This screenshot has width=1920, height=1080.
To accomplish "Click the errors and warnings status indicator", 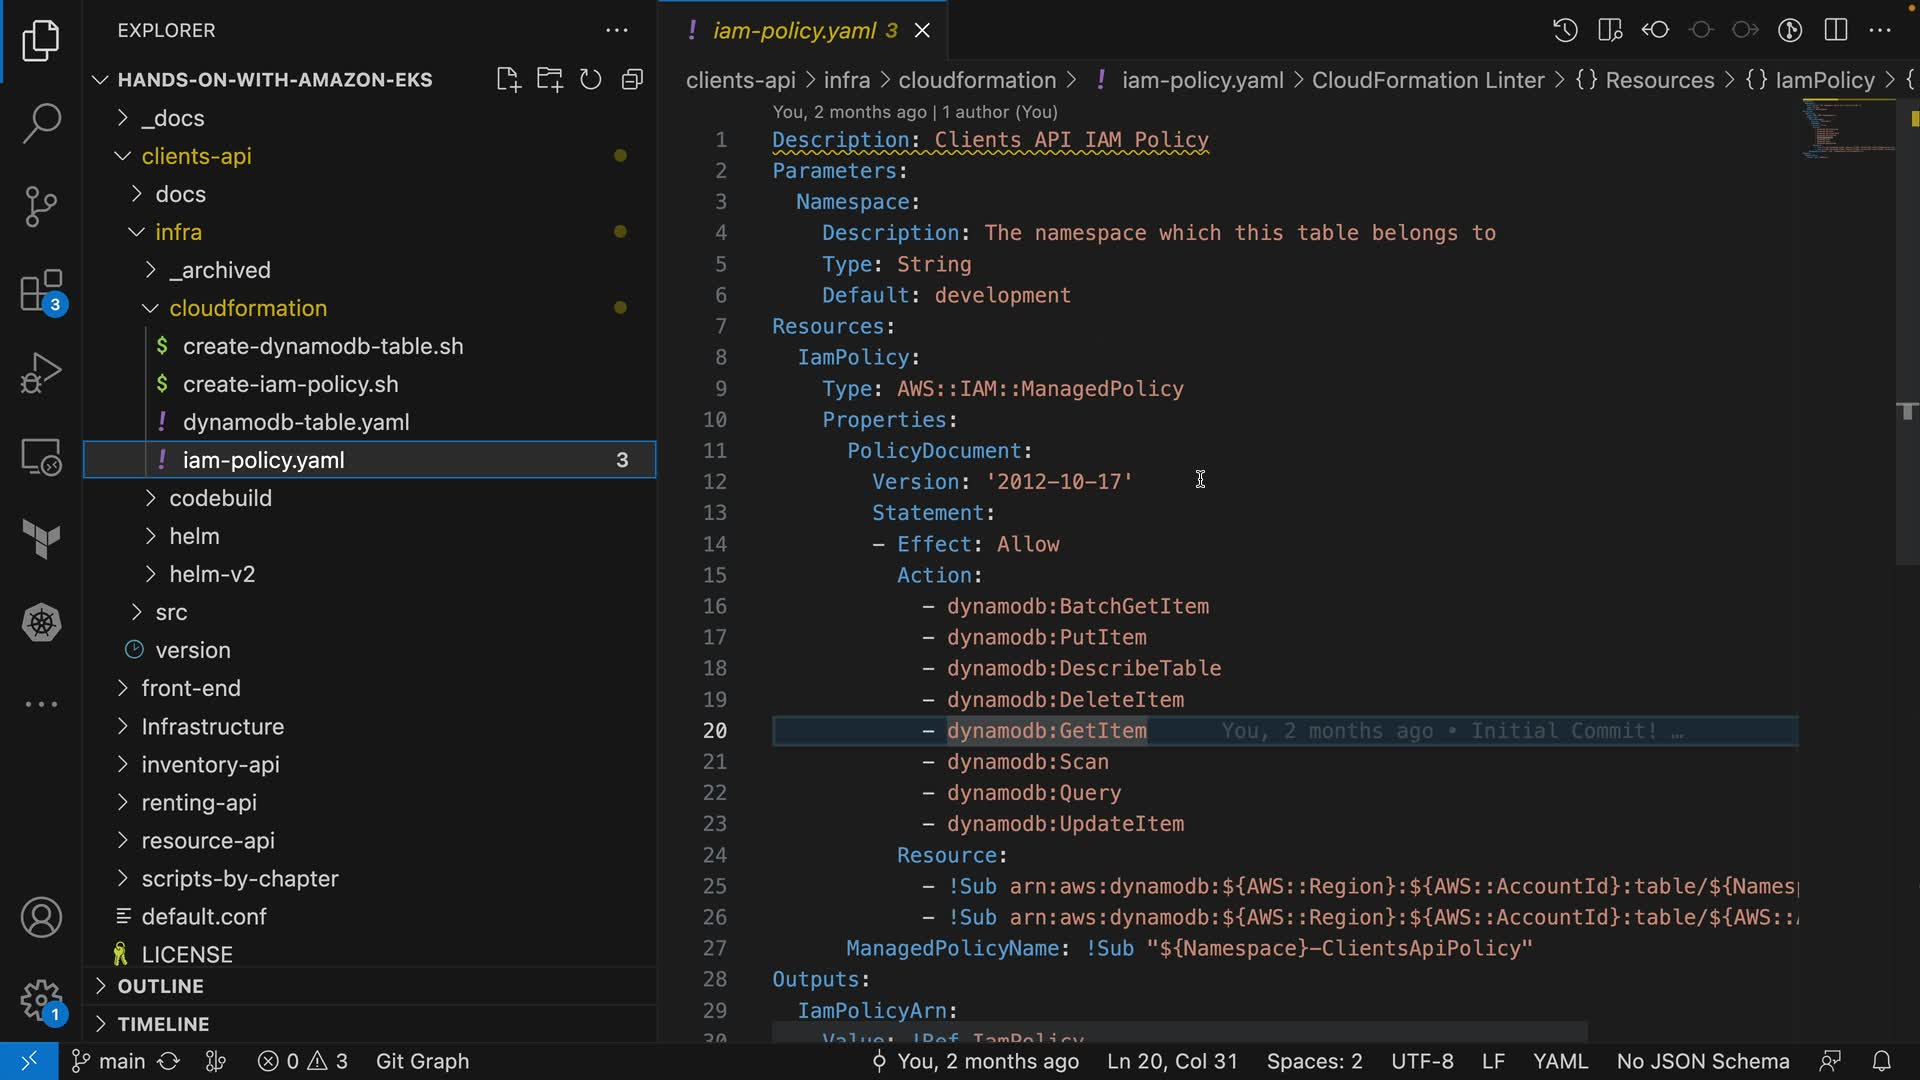I will 302,1061.
